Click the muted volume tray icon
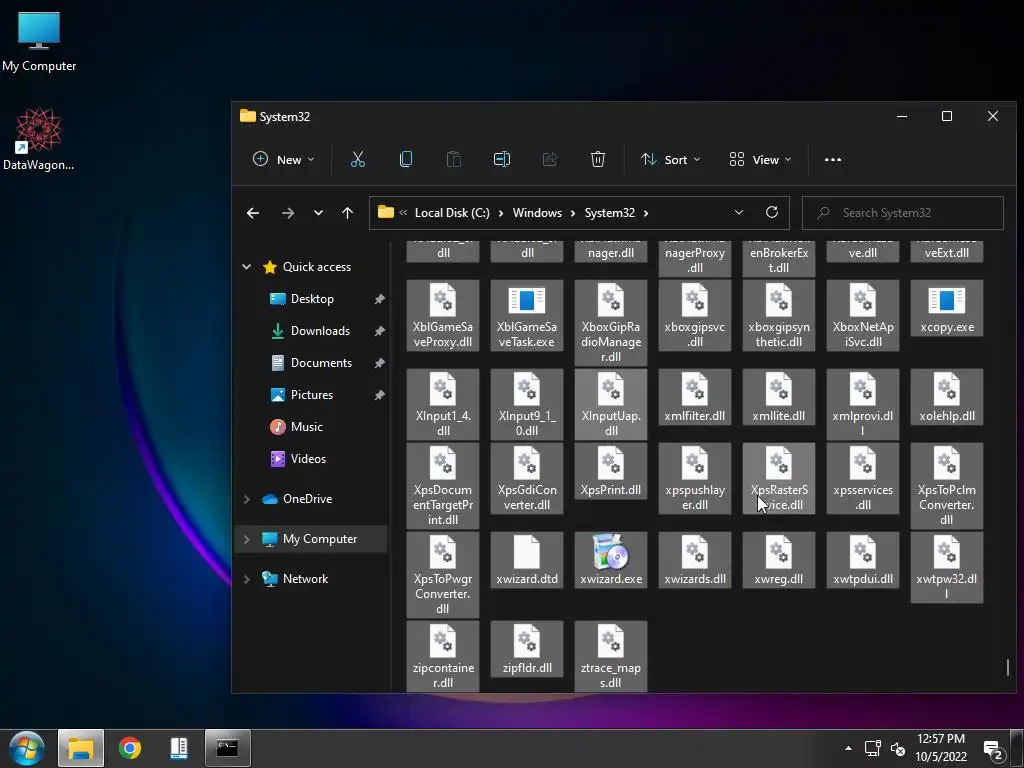 (x=898, y=748)
